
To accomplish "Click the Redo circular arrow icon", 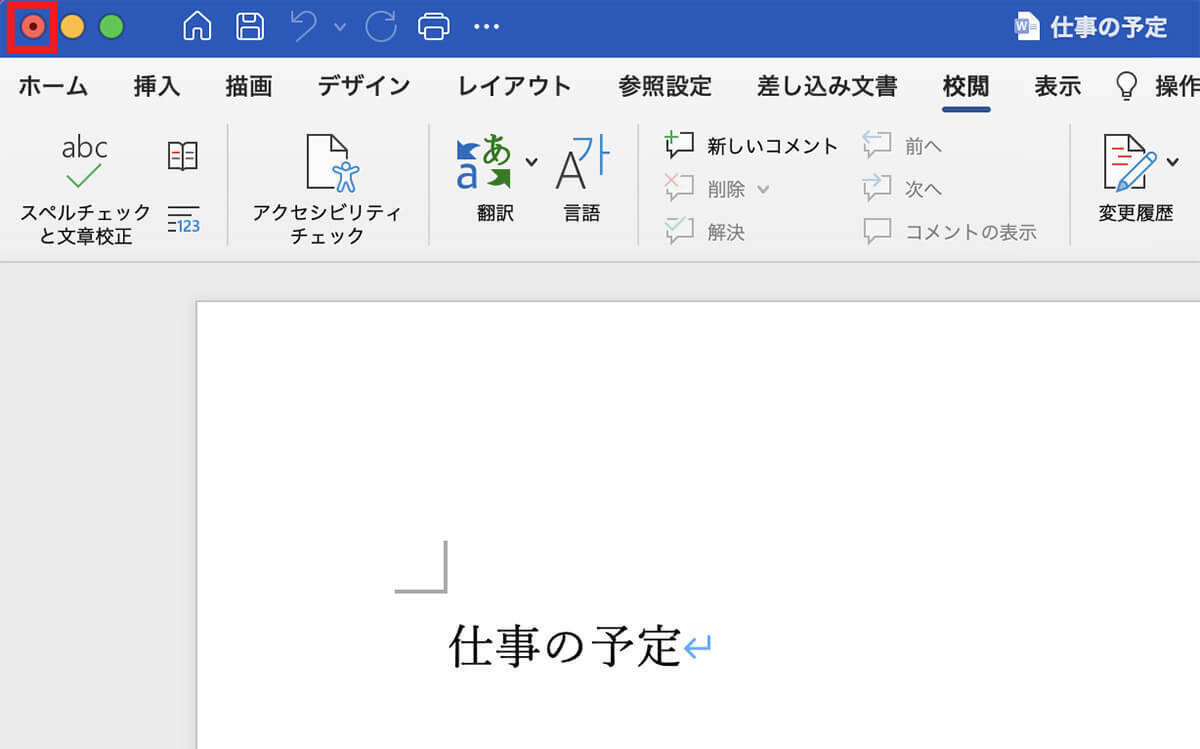I will 381,27.
